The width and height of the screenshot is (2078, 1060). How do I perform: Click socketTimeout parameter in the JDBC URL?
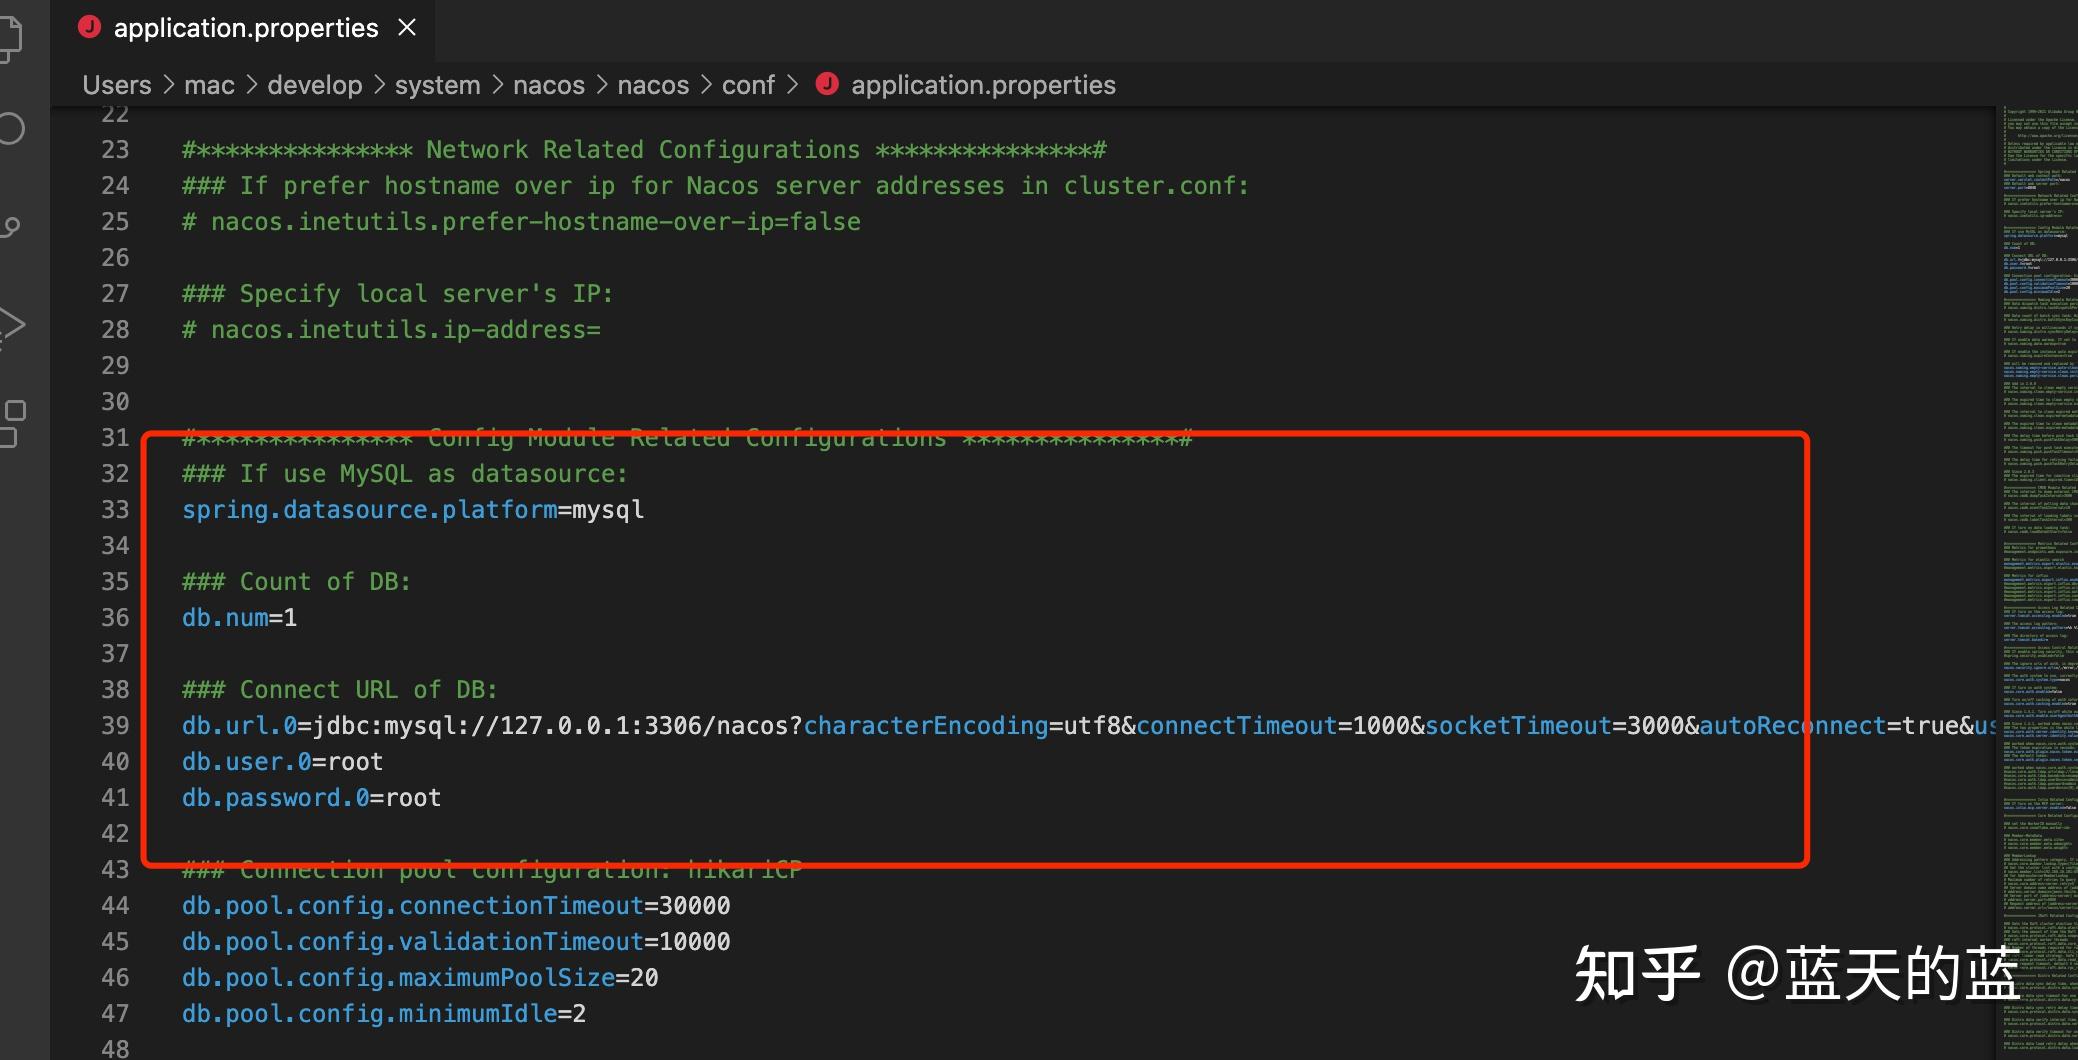click(1518, 726)
